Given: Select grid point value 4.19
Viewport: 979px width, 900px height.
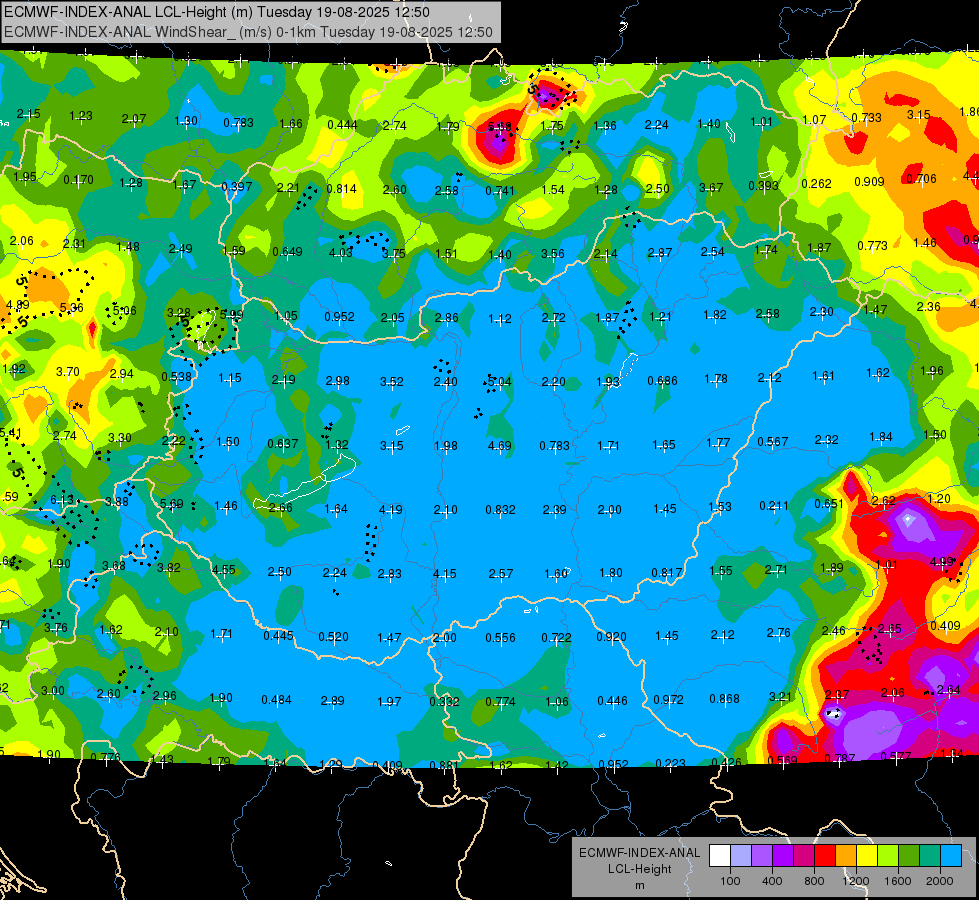Looking at the screenshot, I should [x=390, y=510].
